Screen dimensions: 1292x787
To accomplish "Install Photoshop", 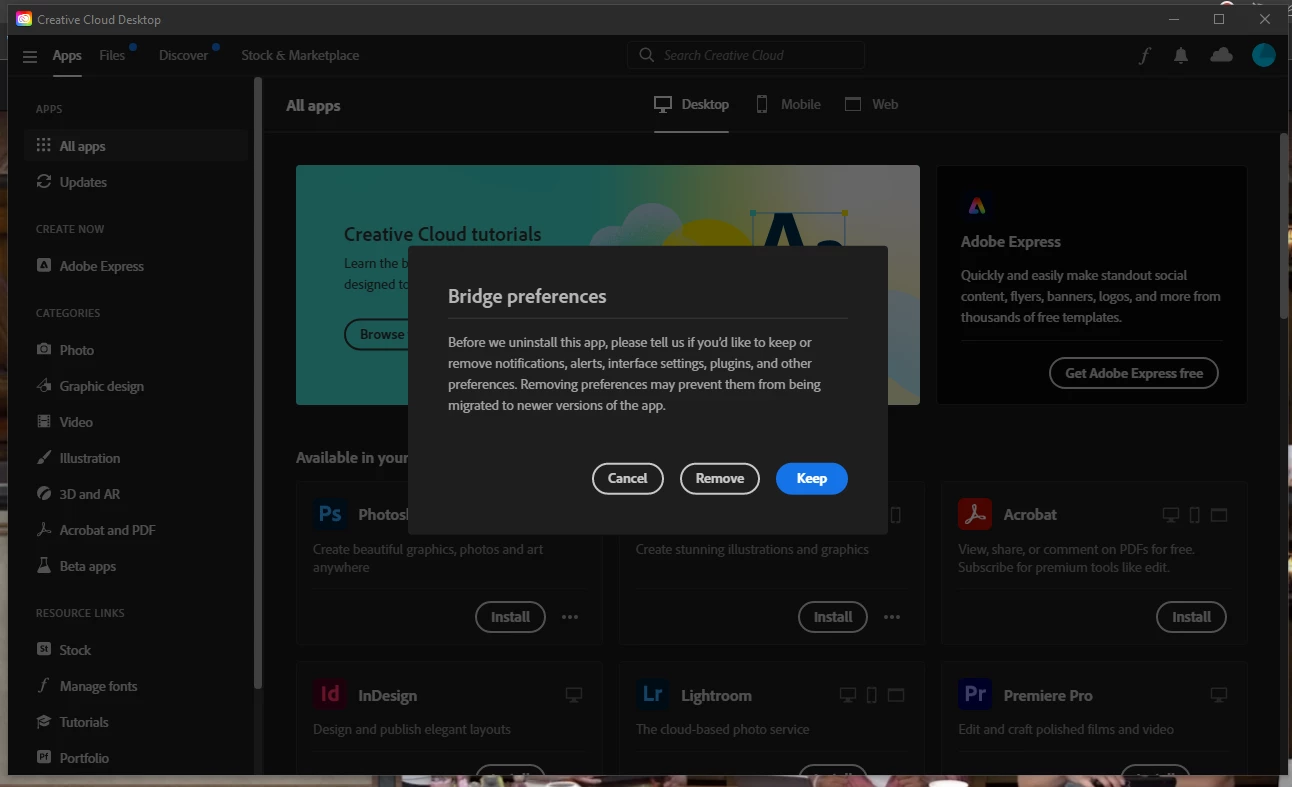I will pyautogui.click(x=510, y=617).
